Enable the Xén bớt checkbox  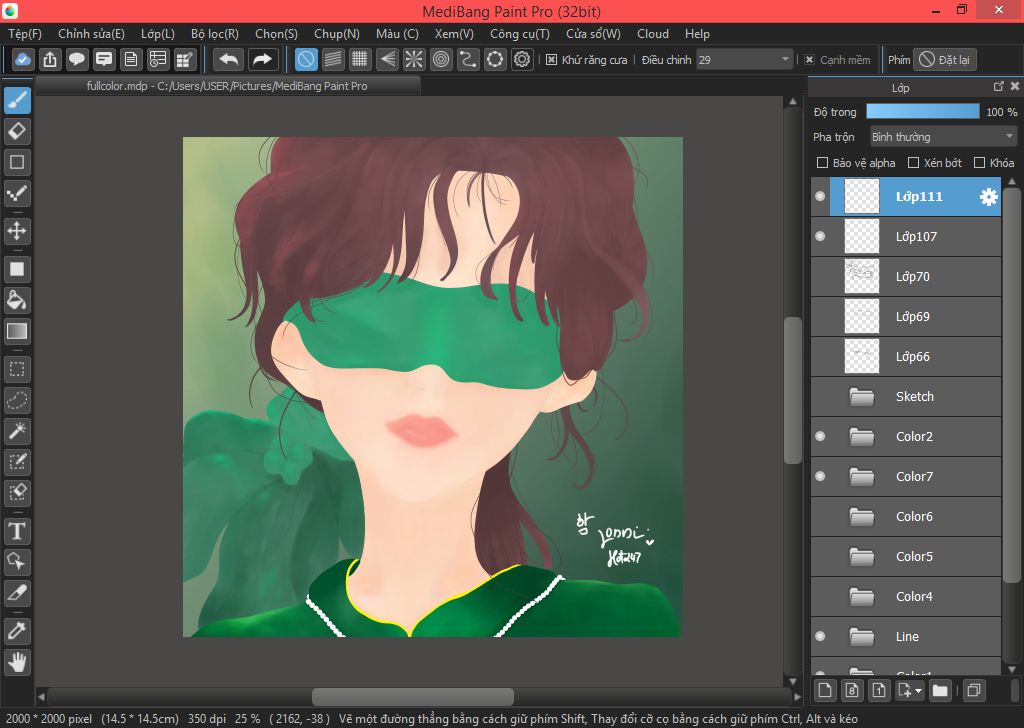pos(914,163)
